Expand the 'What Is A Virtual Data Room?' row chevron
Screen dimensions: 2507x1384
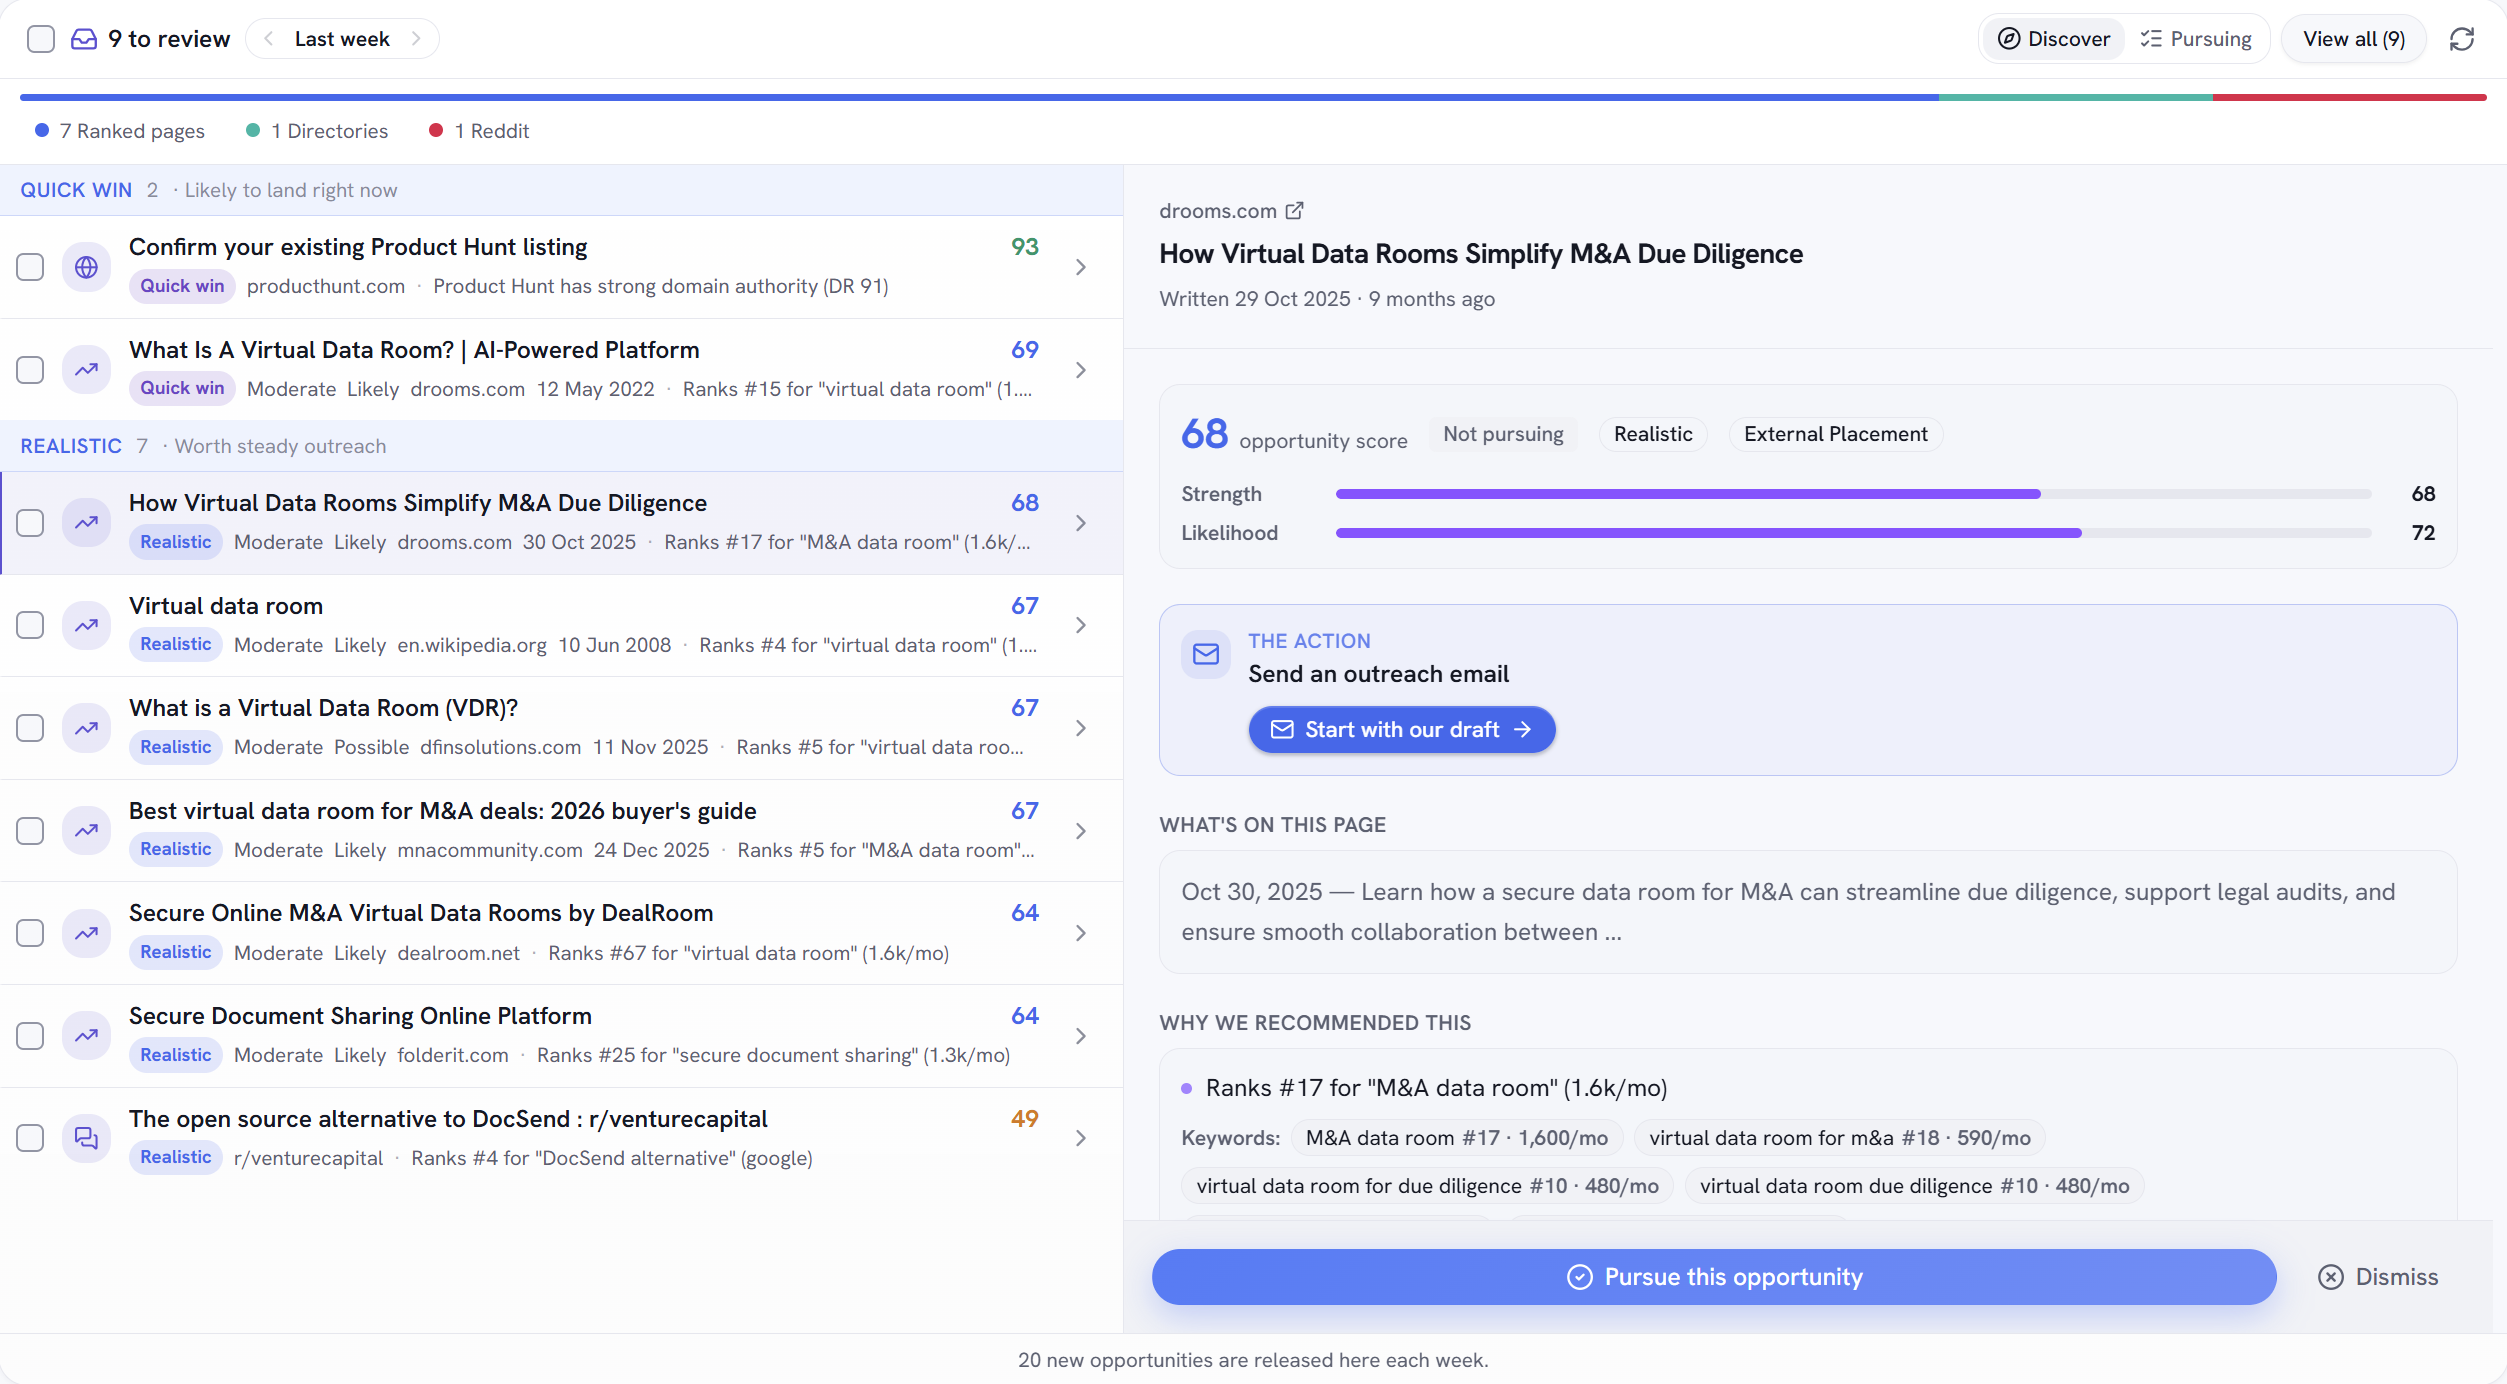pyautogui.click(x=1081, y=370)
